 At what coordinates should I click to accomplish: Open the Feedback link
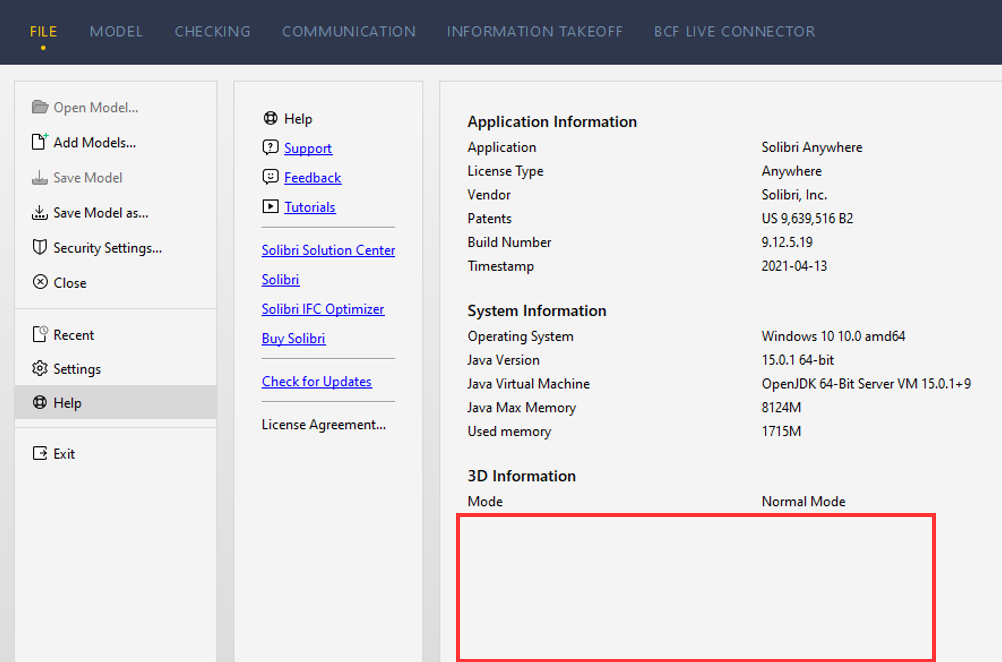coord(312,178)
